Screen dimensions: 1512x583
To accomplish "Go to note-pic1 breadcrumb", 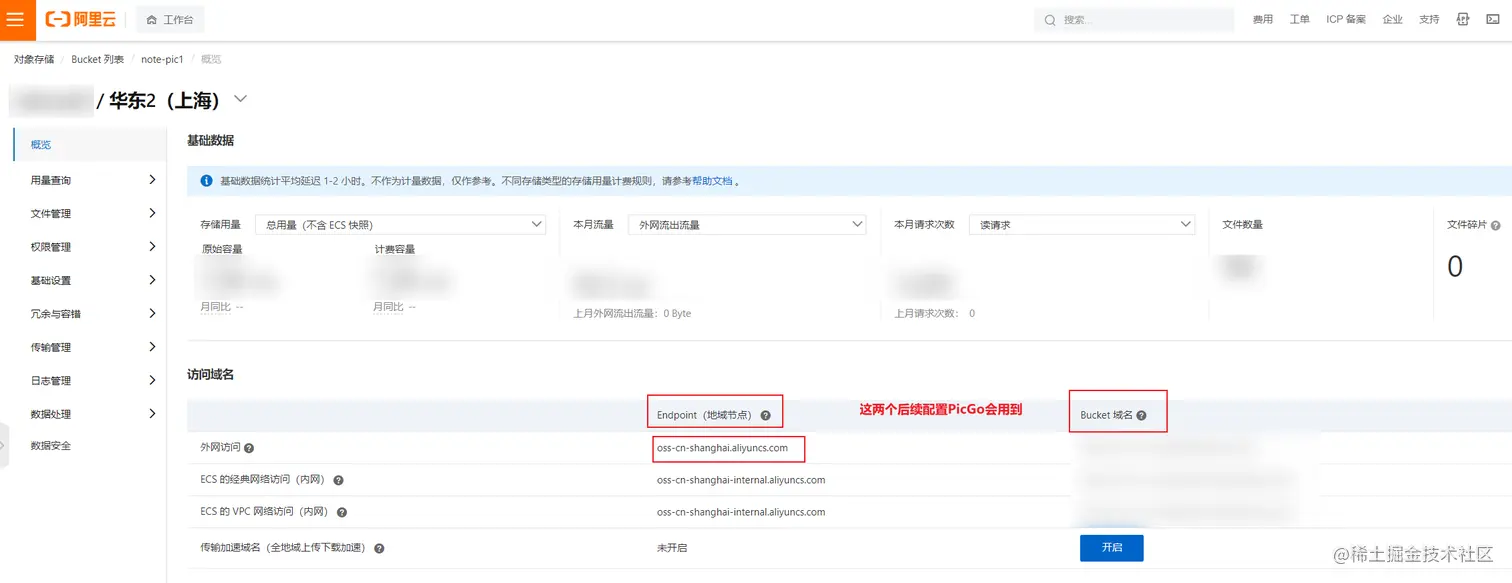I will 162,59.
